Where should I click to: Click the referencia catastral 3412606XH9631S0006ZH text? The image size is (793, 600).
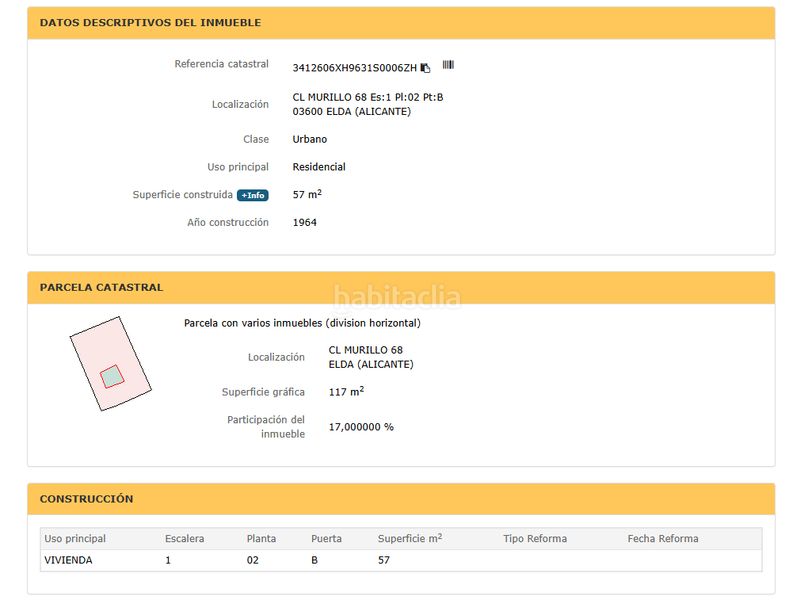pos(355,68)
